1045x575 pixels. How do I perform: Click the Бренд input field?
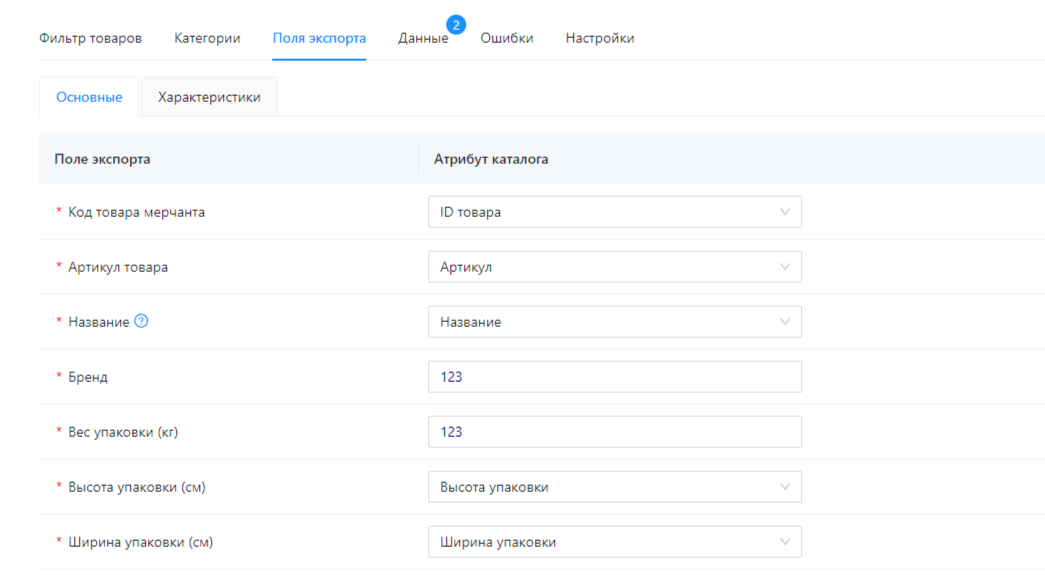click(x=614, y=377)
